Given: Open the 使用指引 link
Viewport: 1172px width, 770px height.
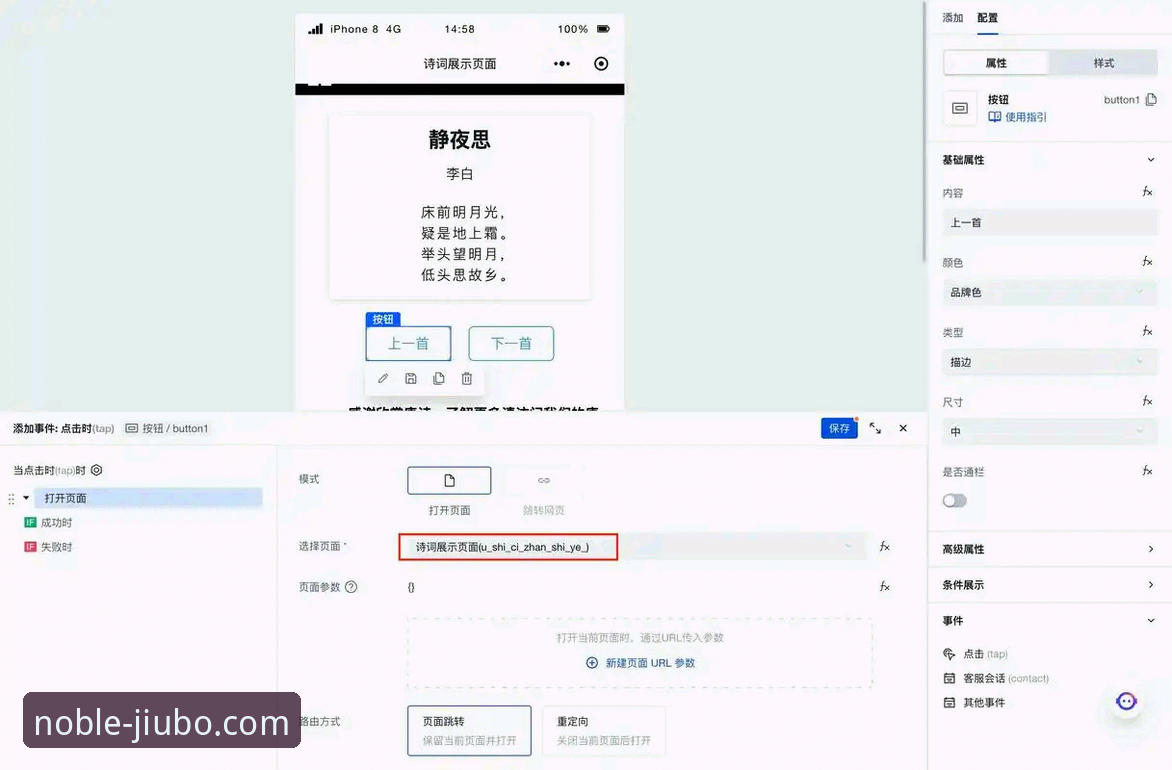Looking at the screenshot, I should (1018, 117).
